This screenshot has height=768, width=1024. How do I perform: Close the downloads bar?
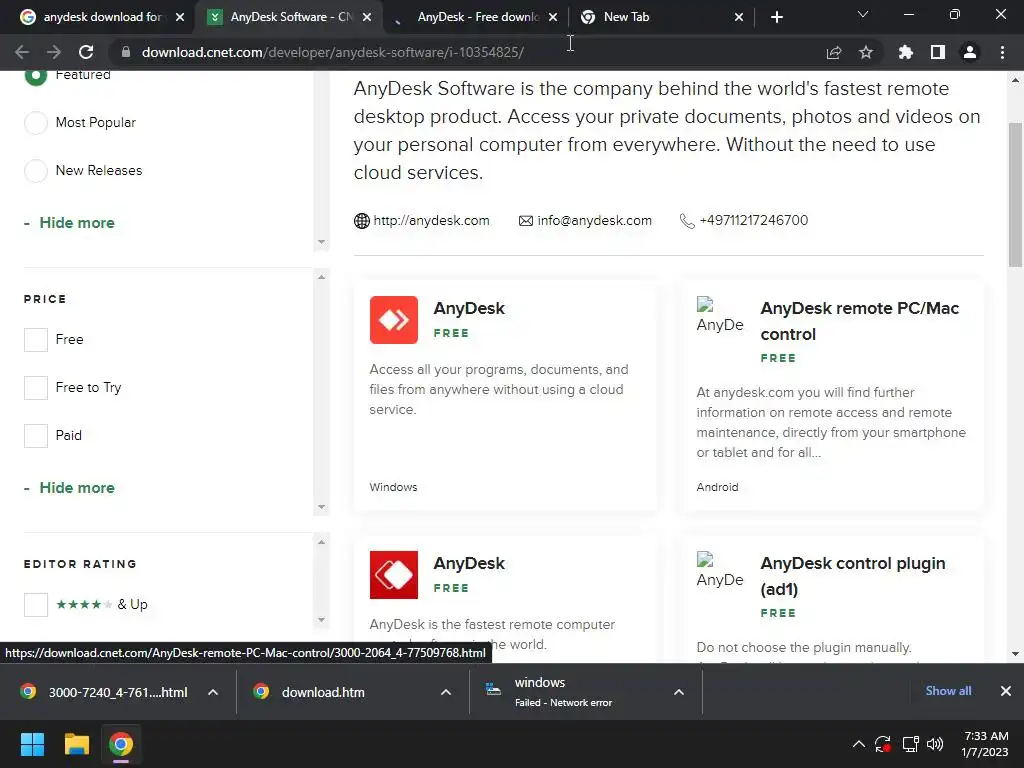(1006, 691)
